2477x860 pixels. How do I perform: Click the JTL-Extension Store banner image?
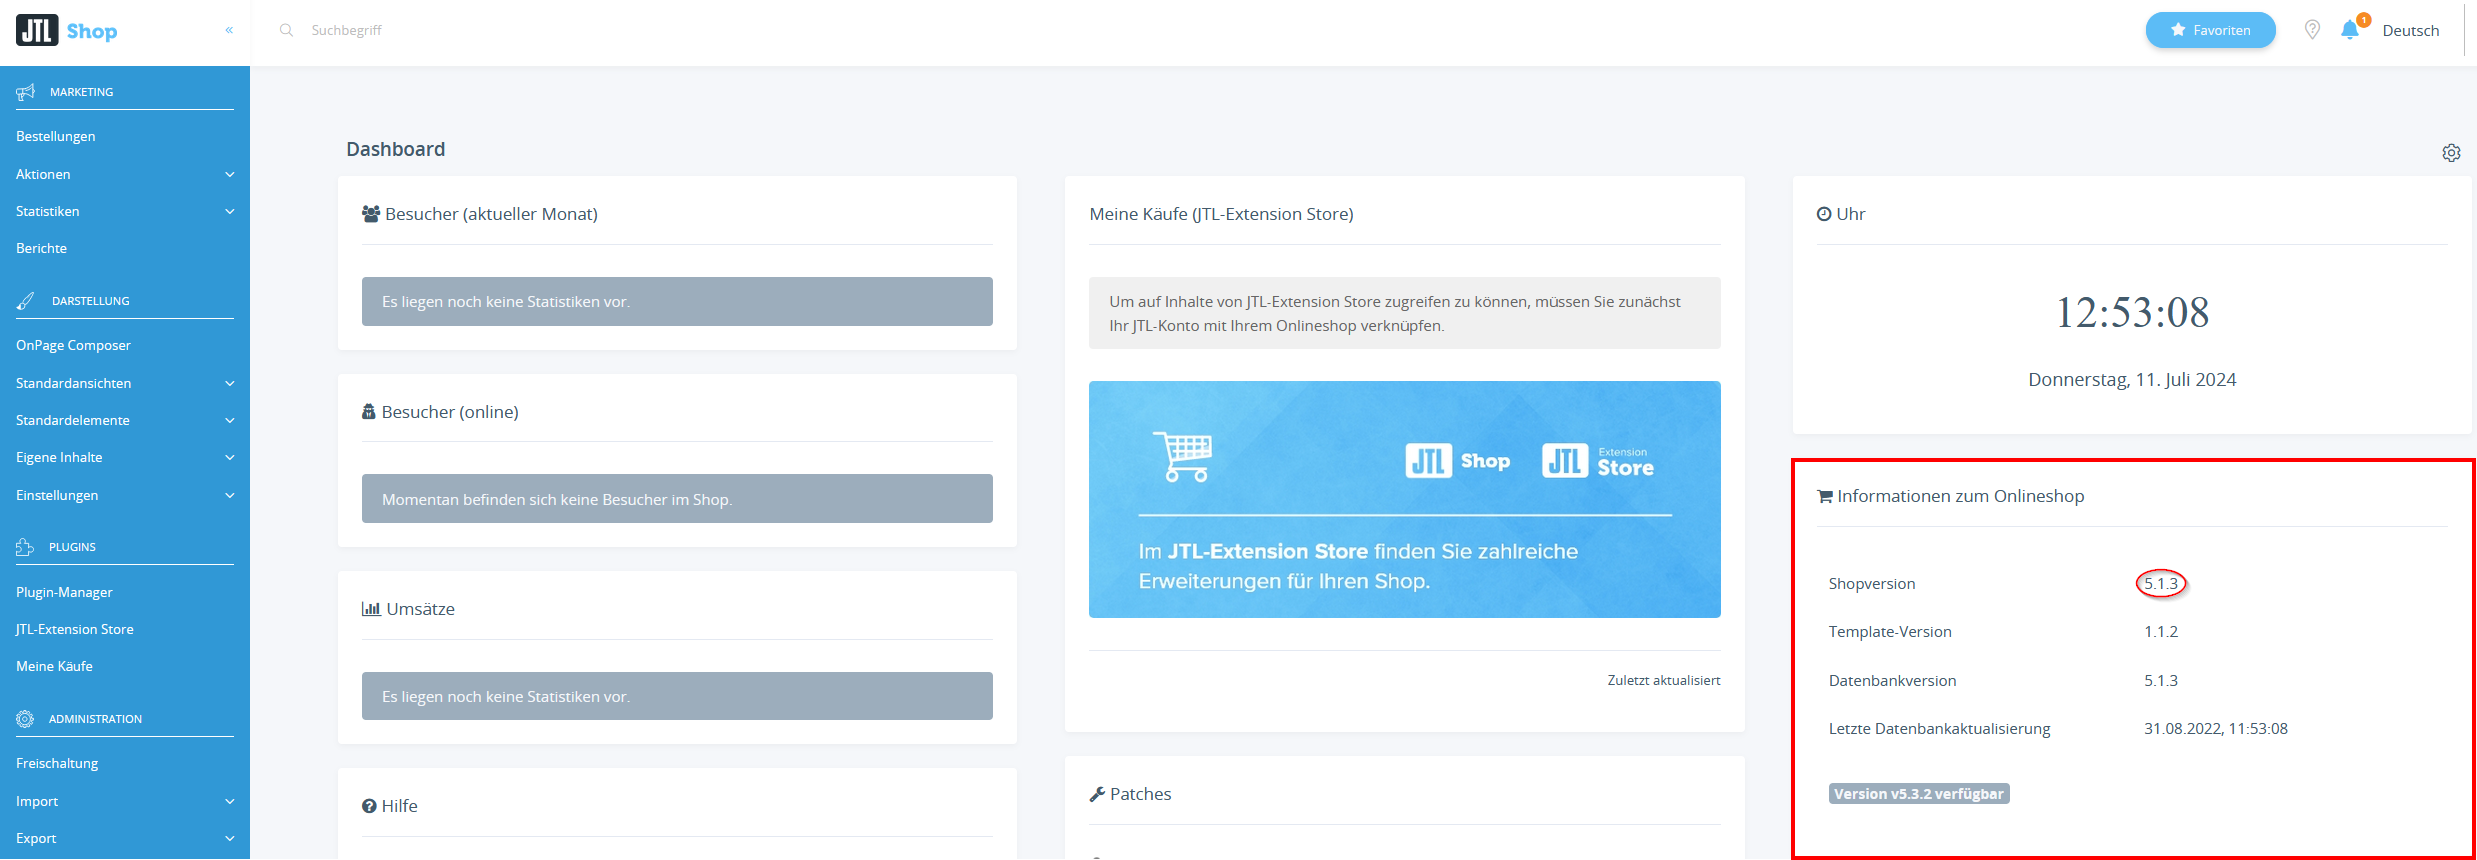coord(1404,499)
